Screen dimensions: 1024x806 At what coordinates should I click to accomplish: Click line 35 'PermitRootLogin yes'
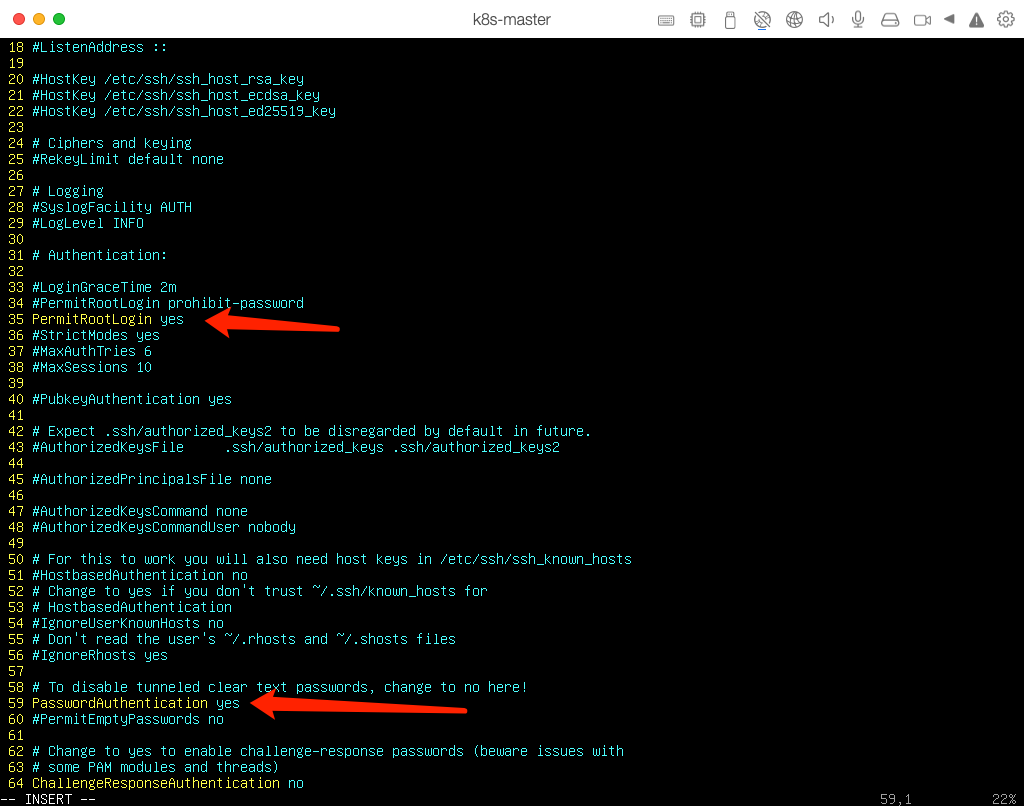point(108,319)
